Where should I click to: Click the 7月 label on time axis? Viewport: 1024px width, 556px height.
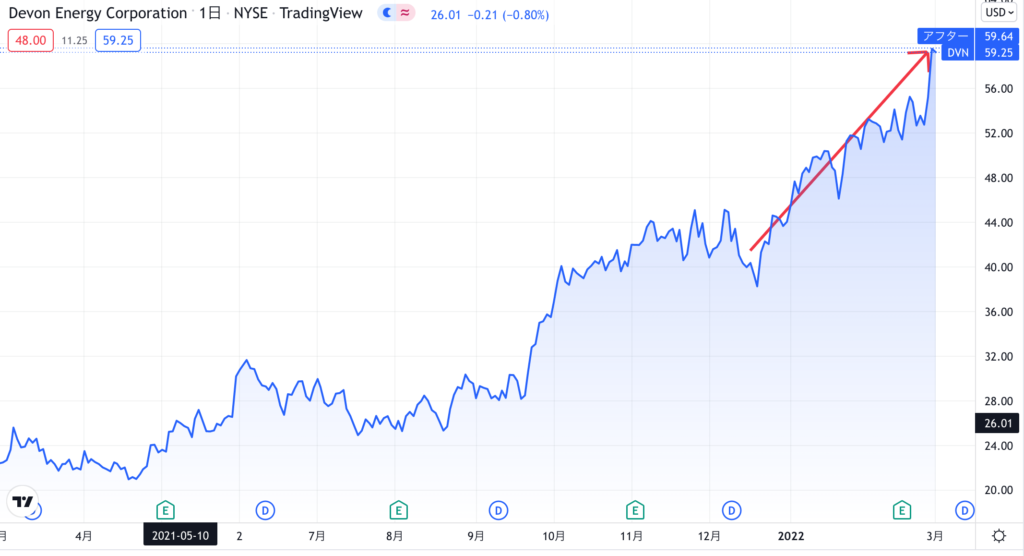(317, 536)
